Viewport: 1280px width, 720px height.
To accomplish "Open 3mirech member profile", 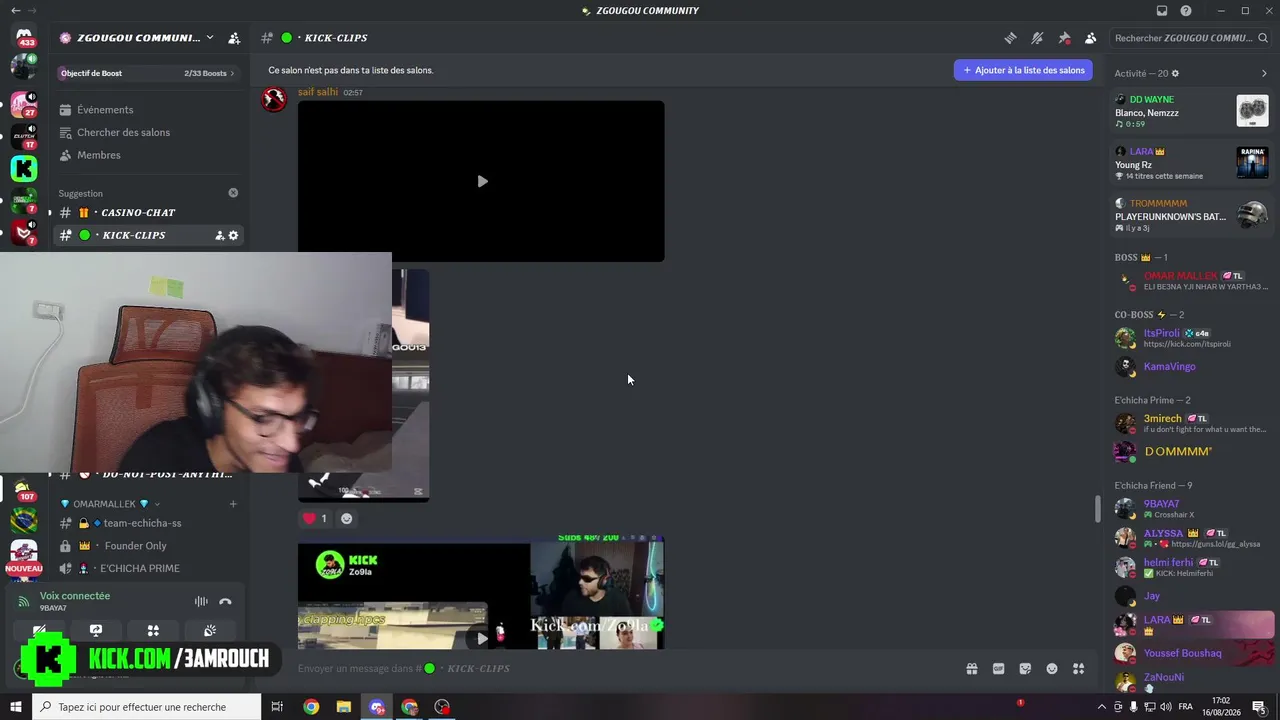I will [1191, 423].
